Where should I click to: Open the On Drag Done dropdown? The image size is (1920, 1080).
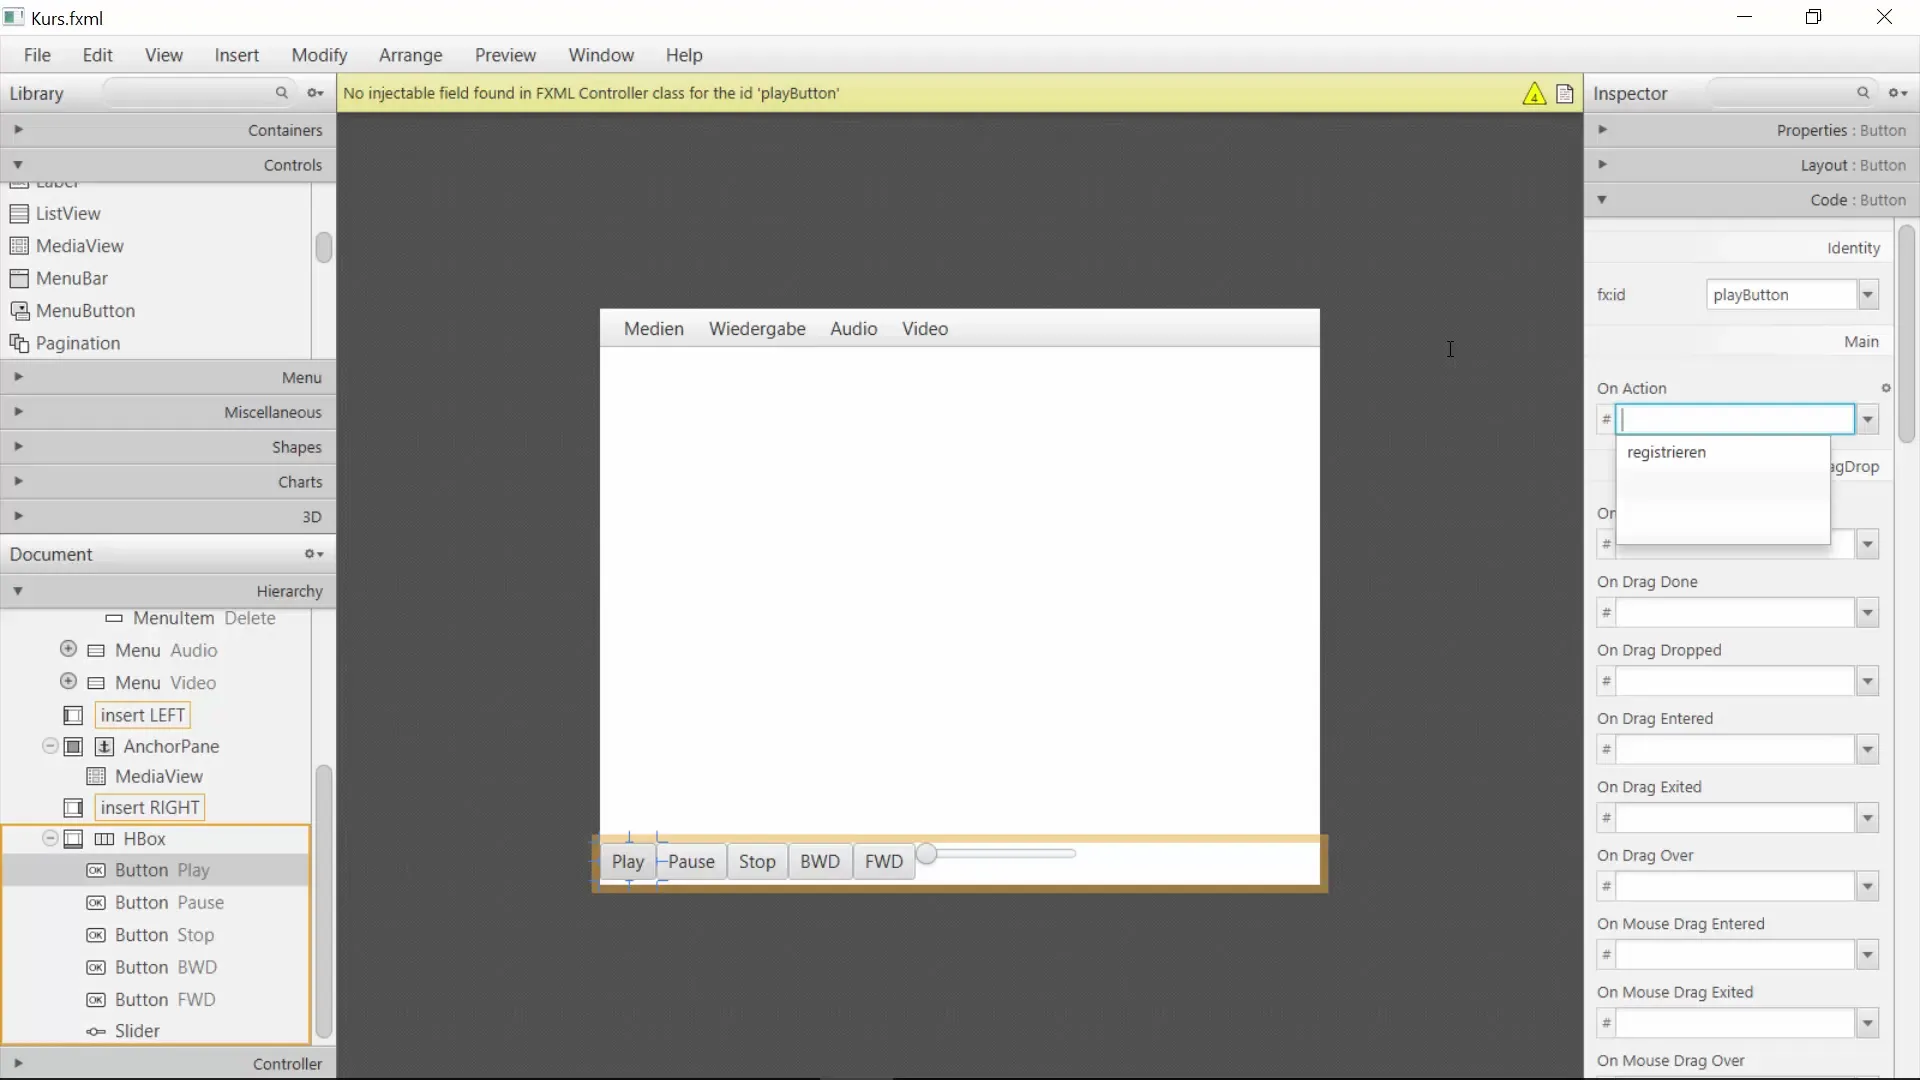[x=1867, y=613]
